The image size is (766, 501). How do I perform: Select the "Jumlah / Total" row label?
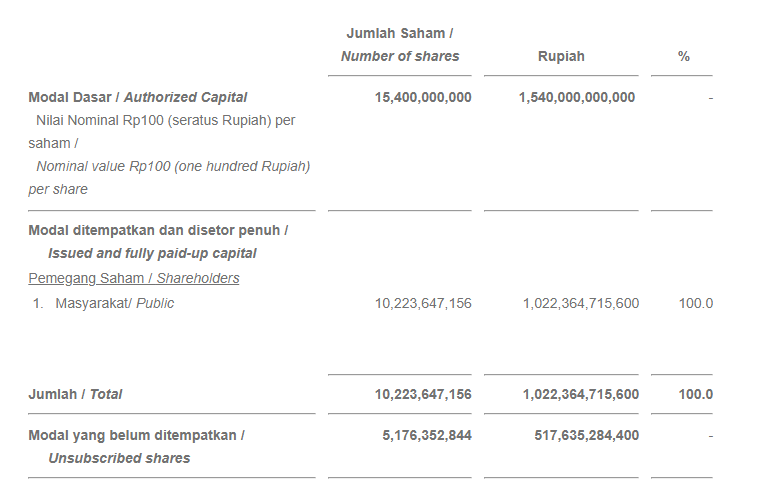coord(75,394)
